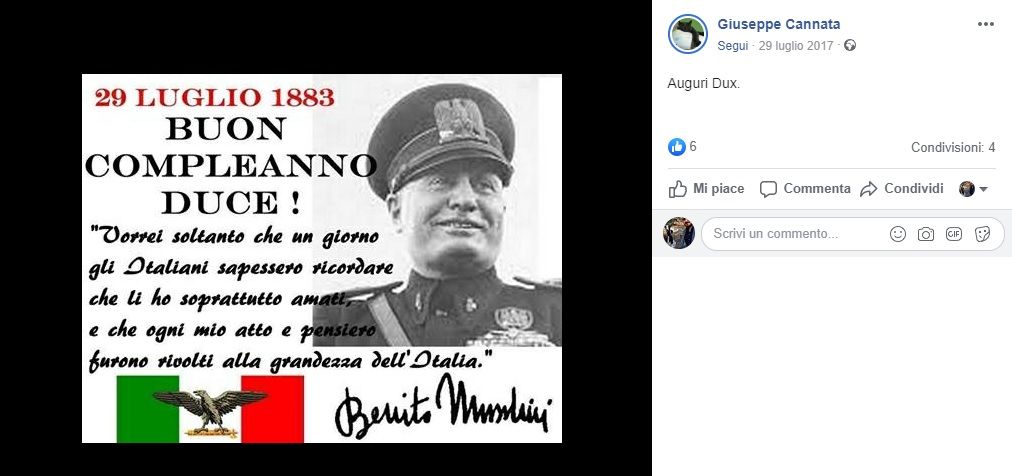Click the speech bubble icon beside Commenta
Image resolution: width=1012 pixels, height=476 pixels.
coord(768,190)
